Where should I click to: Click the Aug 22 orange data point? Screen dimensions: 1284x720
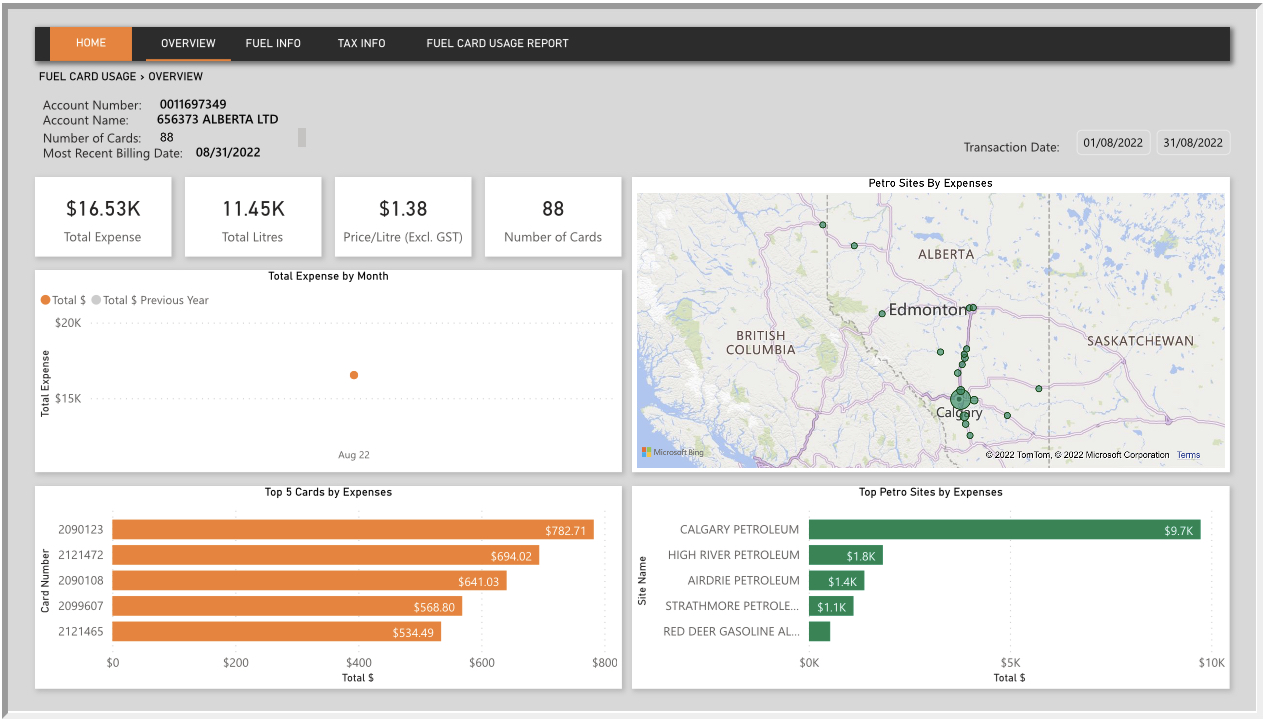tap(354, 375)
